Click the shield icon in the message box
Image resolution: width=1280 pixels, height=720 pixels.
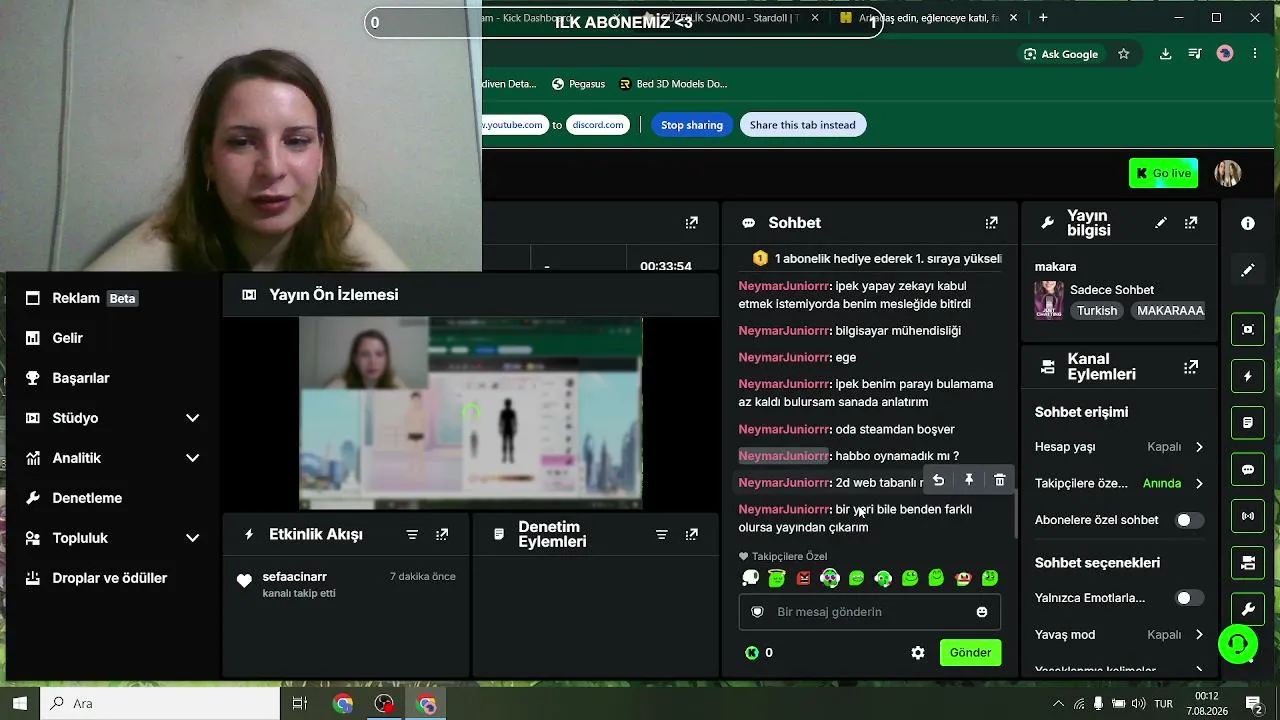(757, 612)
